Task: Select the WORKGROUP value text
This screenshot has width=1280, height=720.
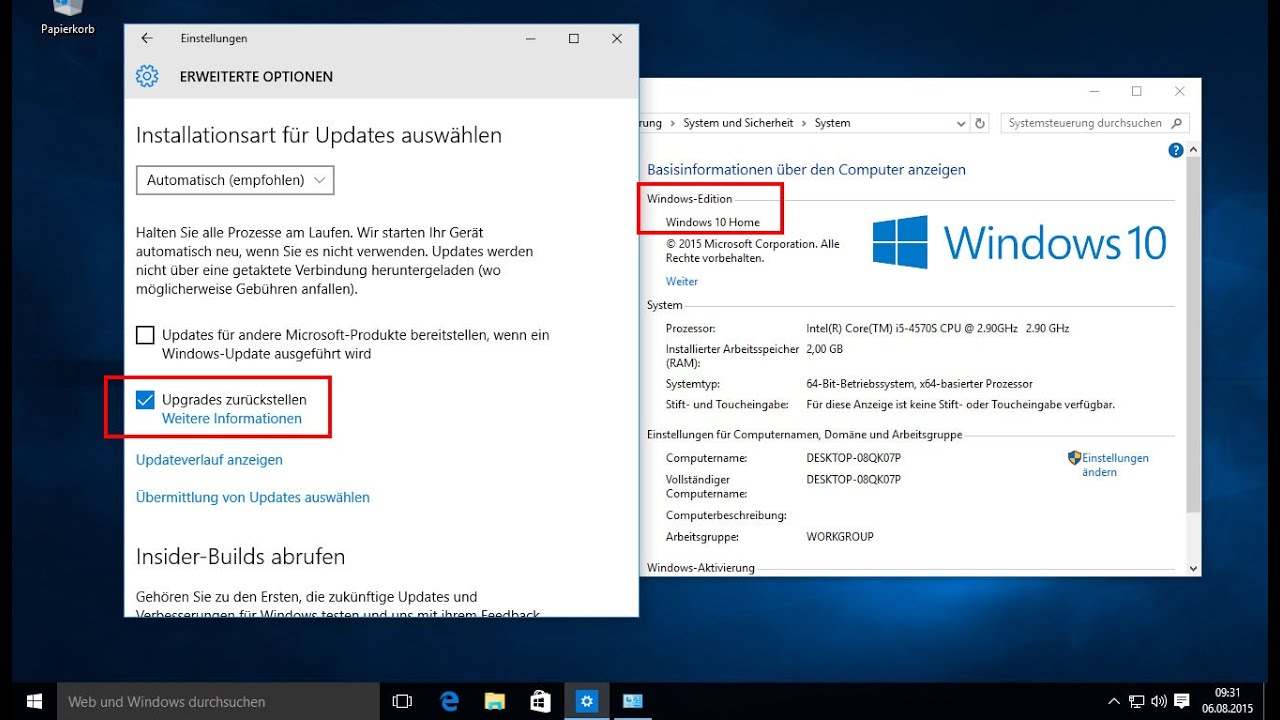Action: tap(840, 537)
